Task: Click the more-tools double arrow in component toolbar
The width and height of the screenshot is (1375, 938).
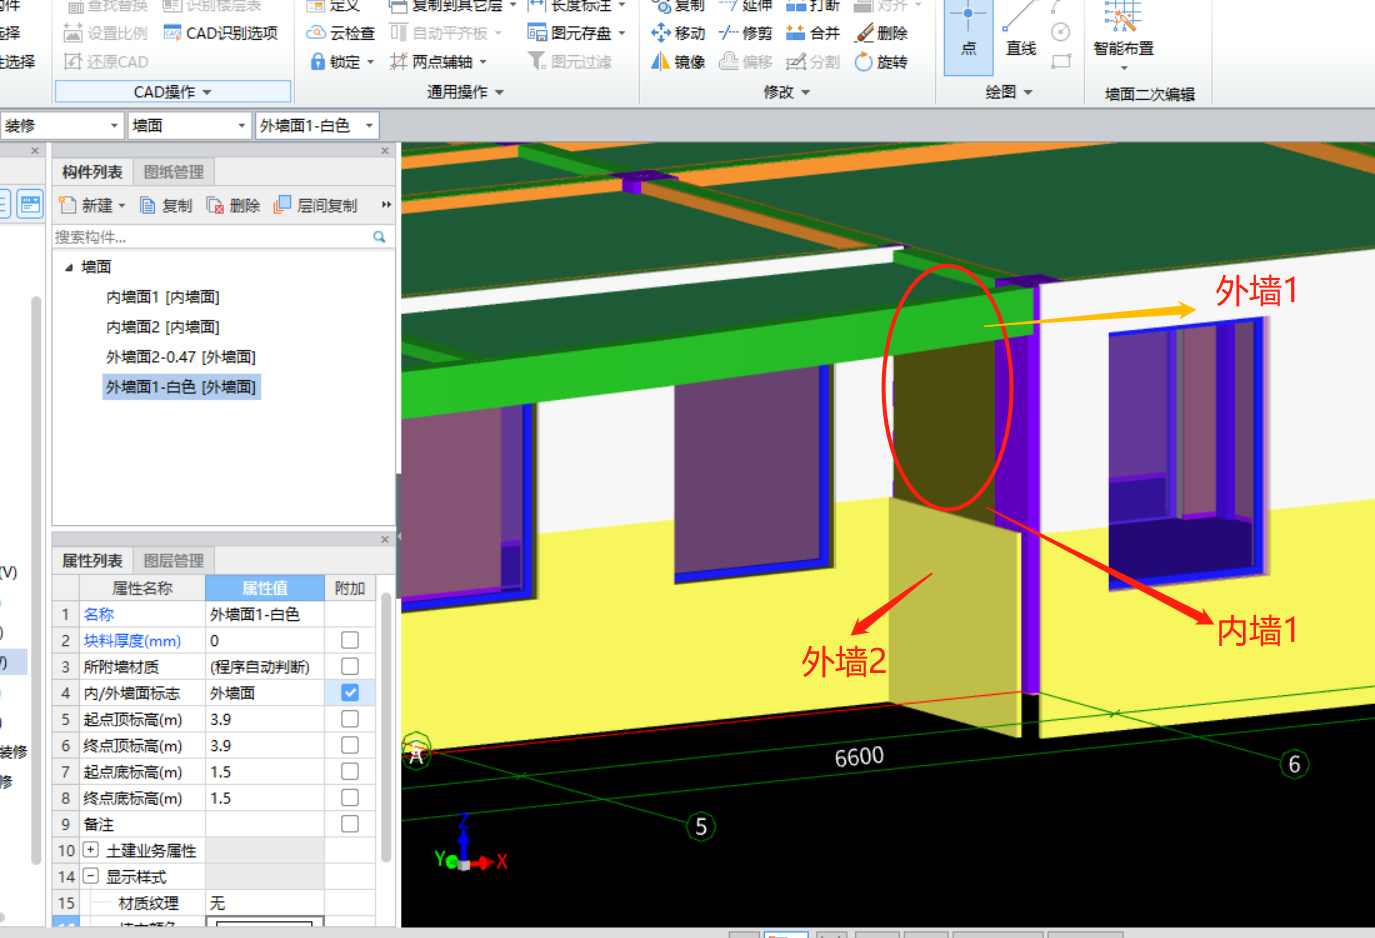Action: point(386,205)
